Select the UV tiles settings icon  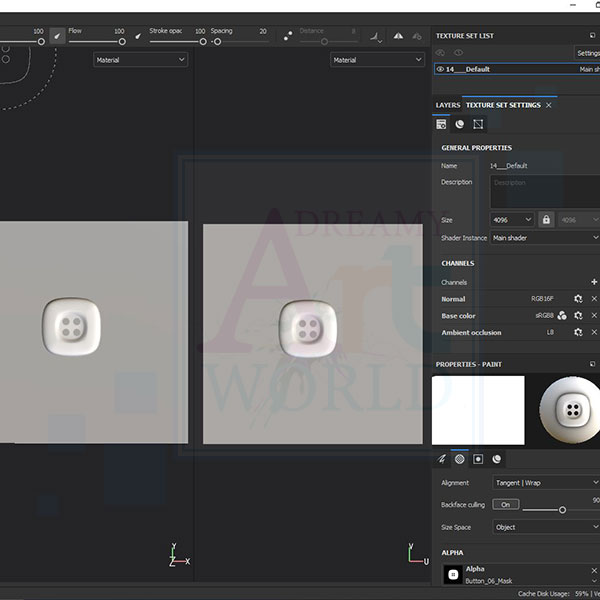click(x=478, y=124)
